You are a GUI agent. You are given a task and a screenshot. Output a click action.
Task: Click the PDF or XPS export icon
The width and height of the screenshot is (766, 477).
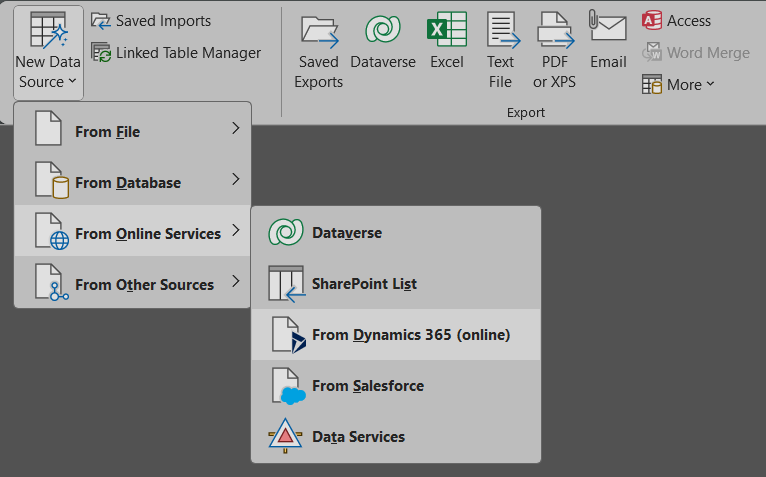point(554,50)
